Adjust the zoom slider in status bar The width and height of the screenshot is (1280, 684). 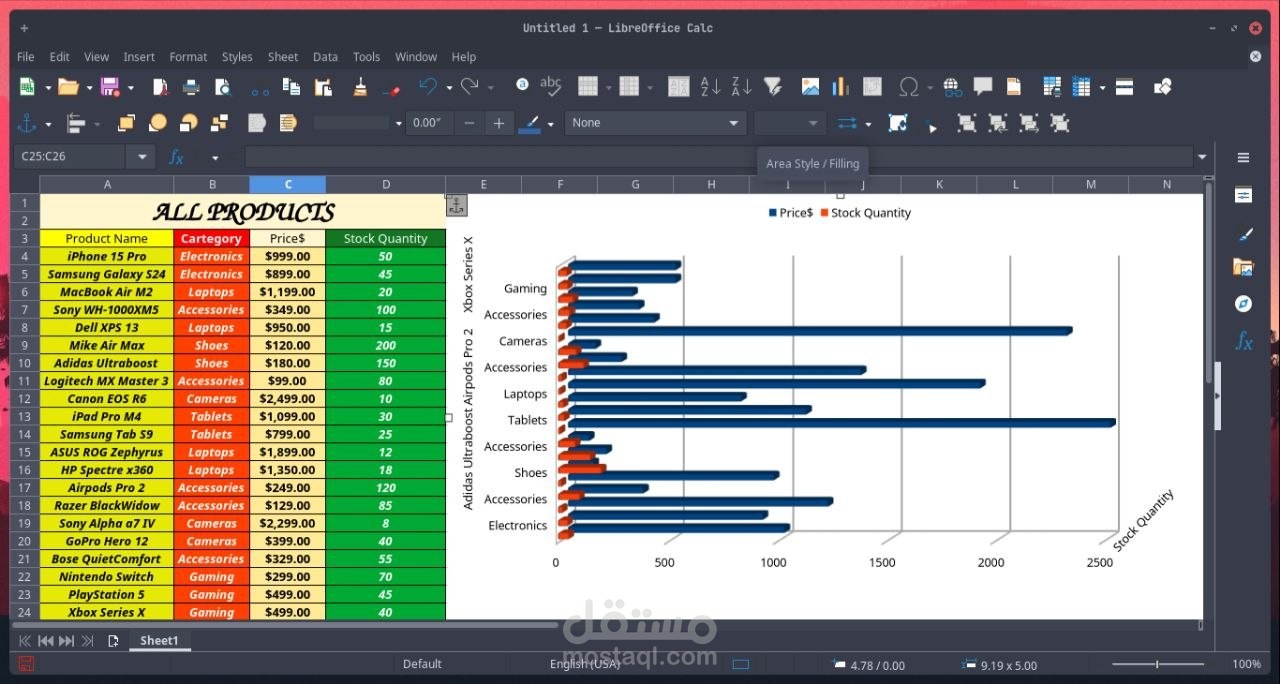click(x=1158, y=664)
